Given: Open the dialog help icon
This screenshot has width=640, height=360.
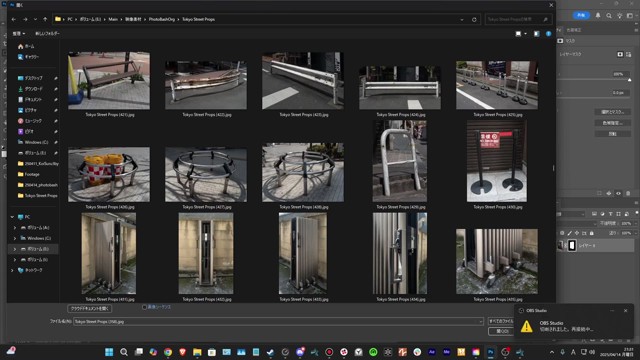Looking at the screenshot, I should coord(549,34).
